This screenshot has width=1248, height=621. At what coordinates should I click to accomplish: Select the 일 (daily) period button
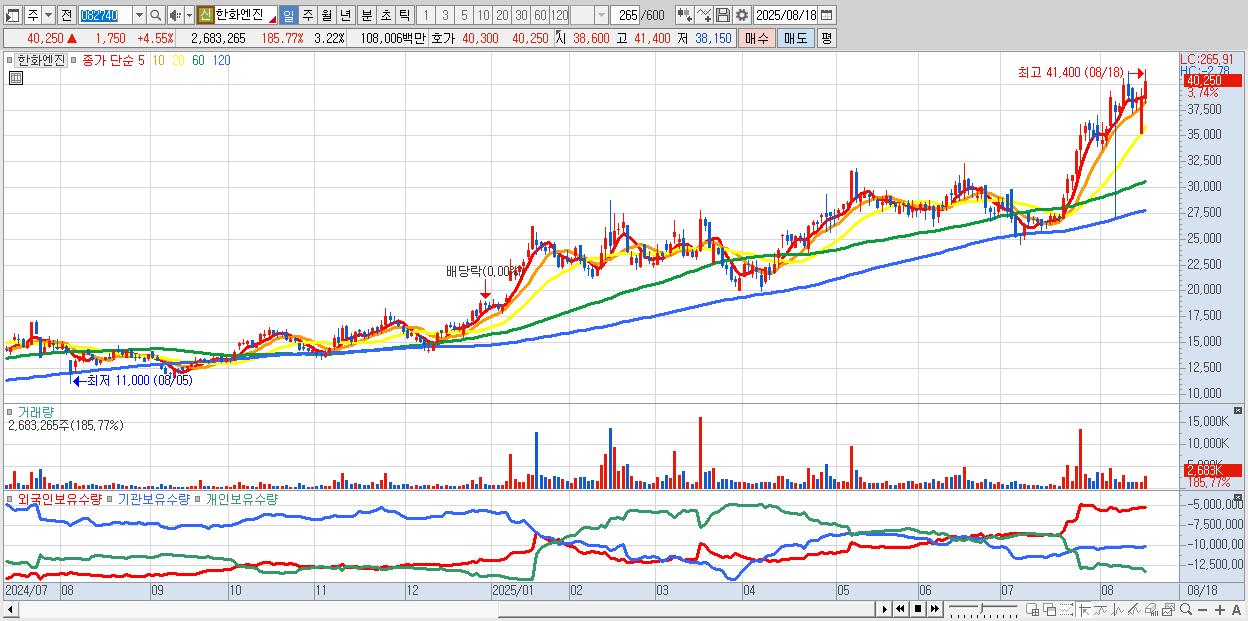[x=288, y=15]
